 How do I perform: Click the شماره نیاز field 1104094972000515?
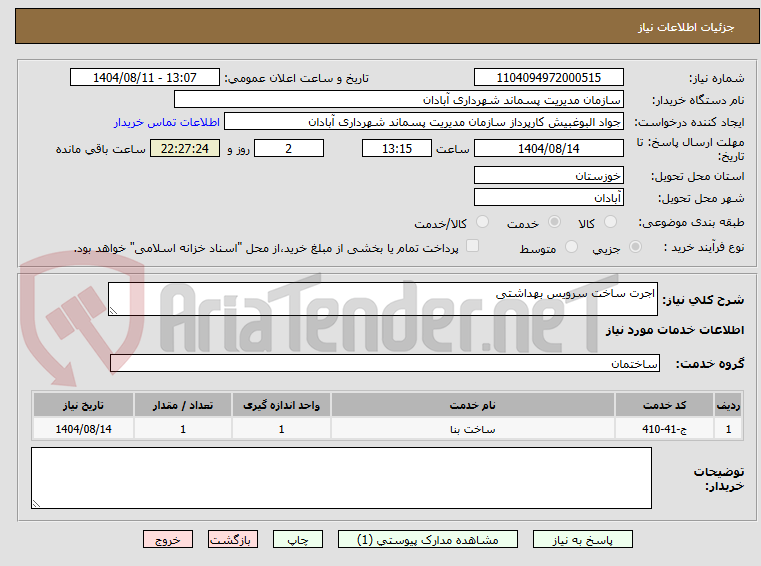[548, 77]
